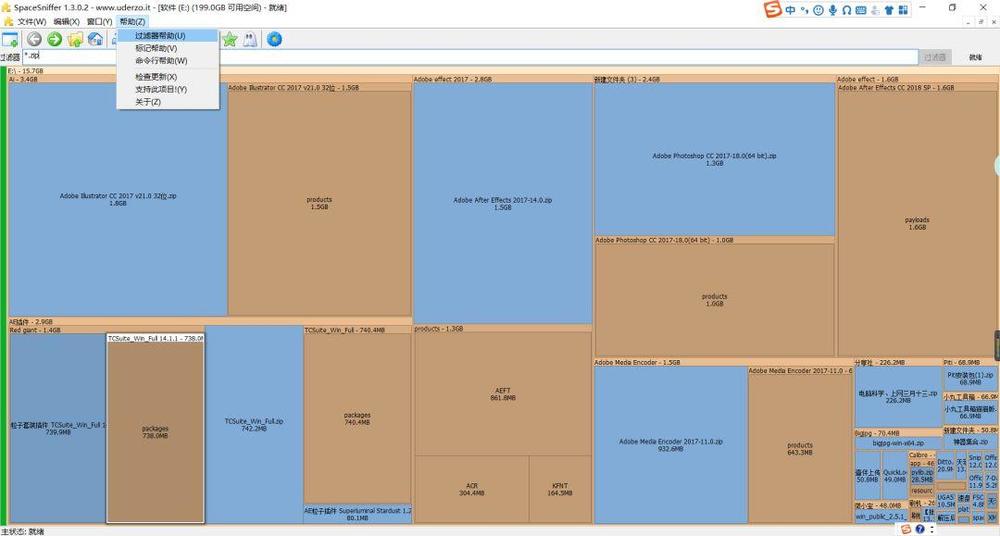Select 命令行帮助(W) menu entry
The height and width of the screenshot is (536, 1000).
click(x=168, y=61)
